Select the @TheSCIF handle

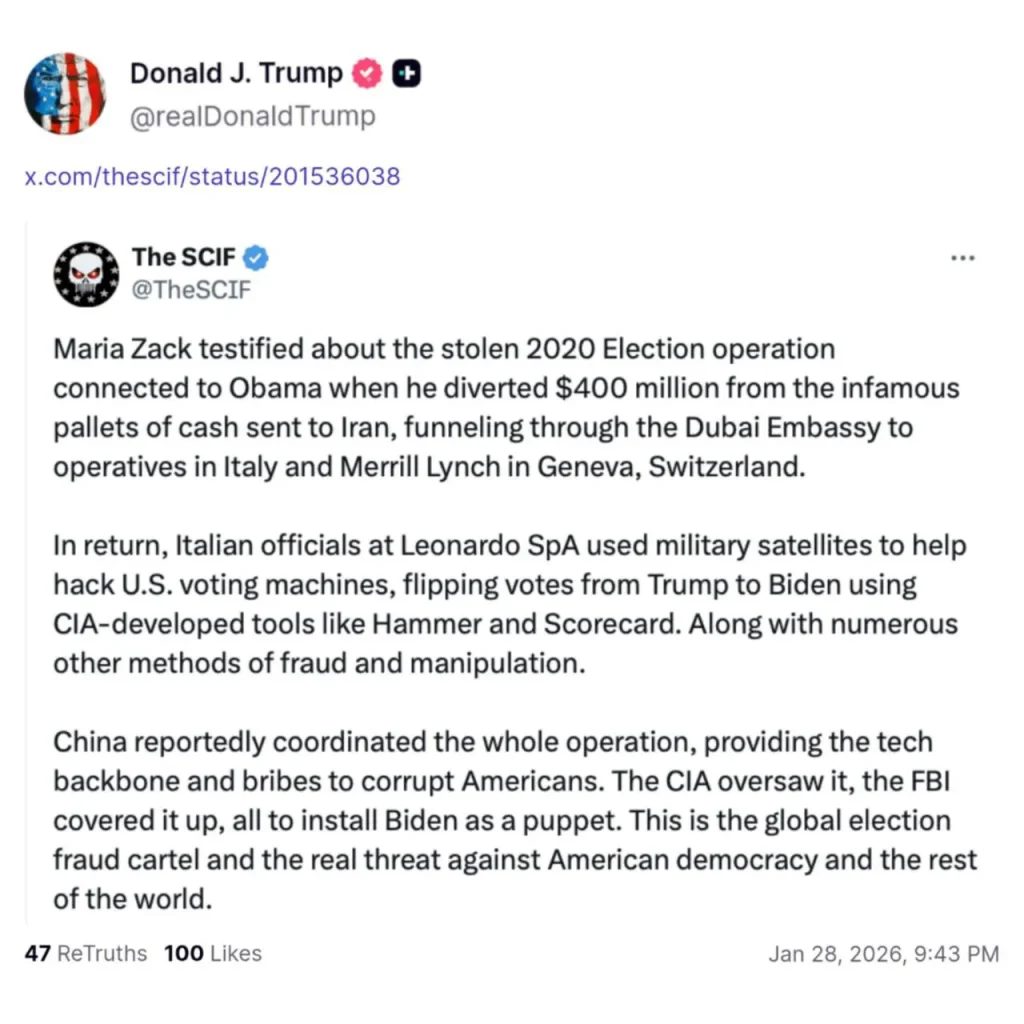[191, 290]
